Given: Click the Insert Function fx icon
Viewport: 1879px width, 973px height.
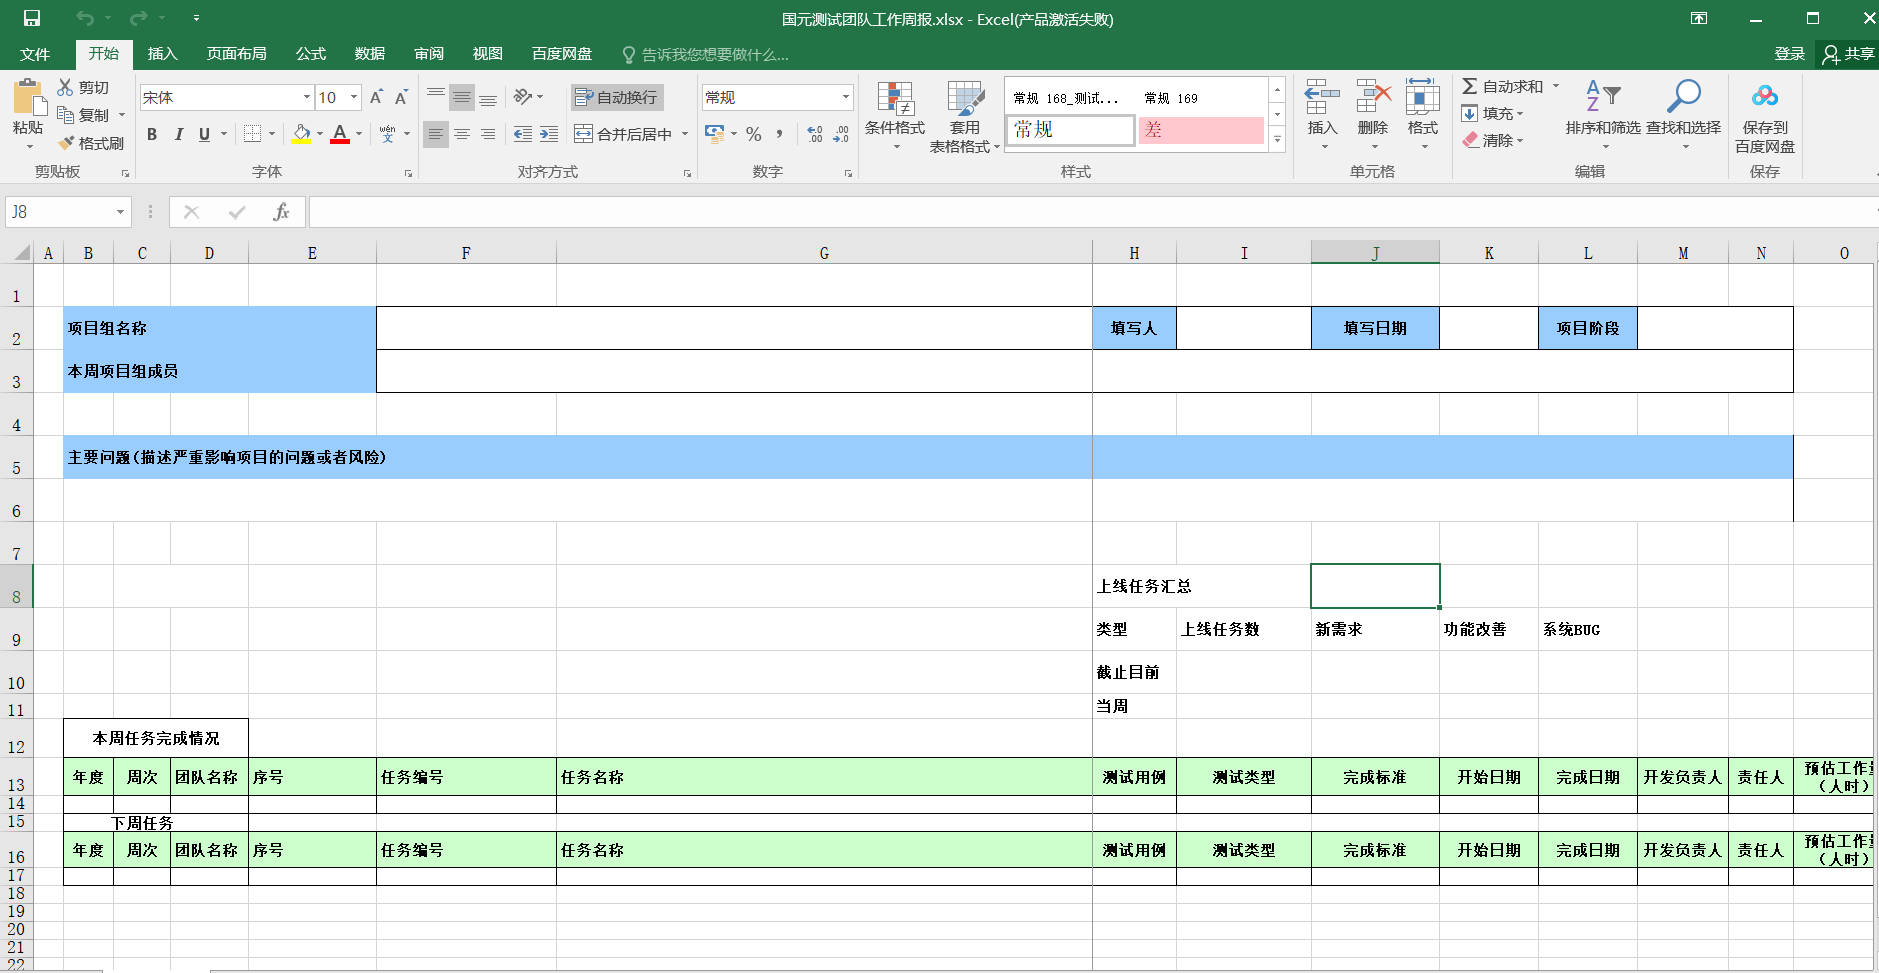Looking at the screenshot, I should (x=281, y=212).
